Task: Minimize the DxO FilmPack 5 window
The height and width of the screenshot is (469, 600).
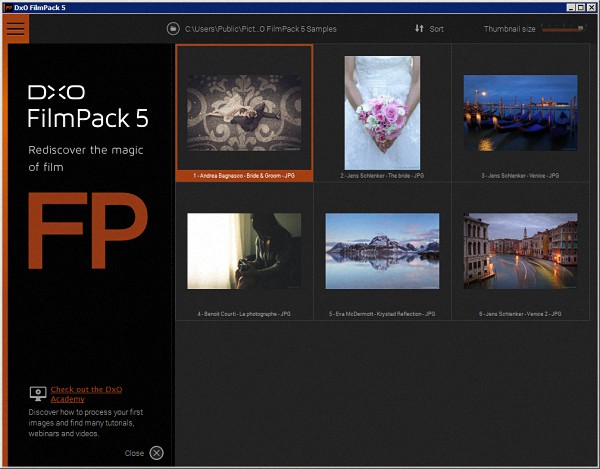Action: pos(571,7)
